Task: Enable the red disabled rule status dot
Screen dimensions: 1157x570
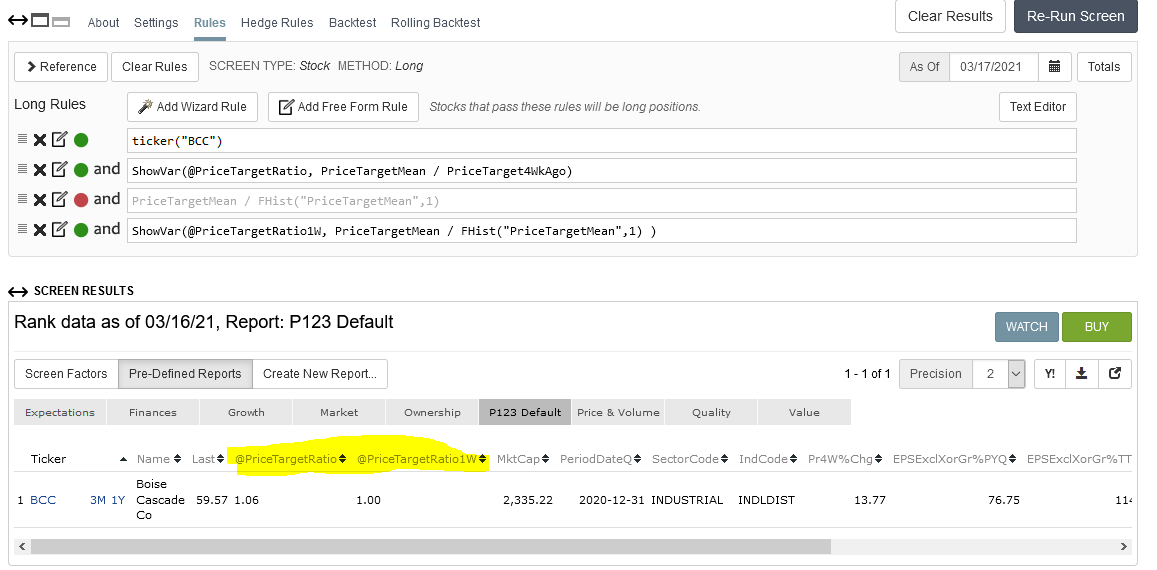Action: (x=81, y=200)
